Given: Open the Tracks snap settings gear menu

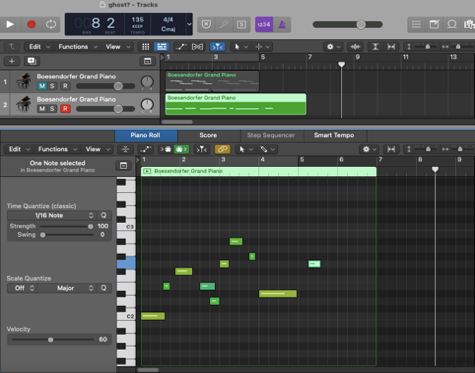Looking at the screenshot, I should (333, 47).
